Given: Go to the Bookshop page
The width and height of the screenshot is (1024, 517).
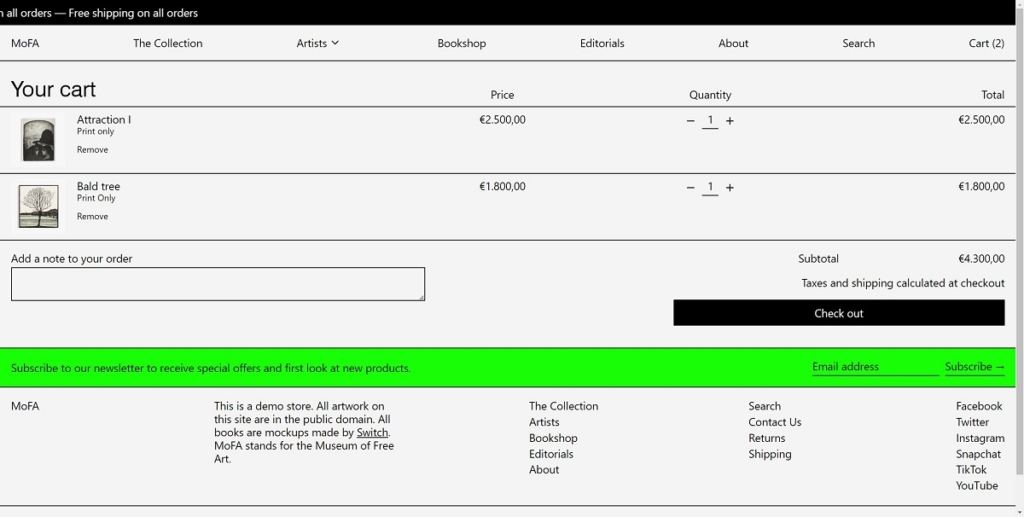Looking at the screenshot, I should click(461, 43).
